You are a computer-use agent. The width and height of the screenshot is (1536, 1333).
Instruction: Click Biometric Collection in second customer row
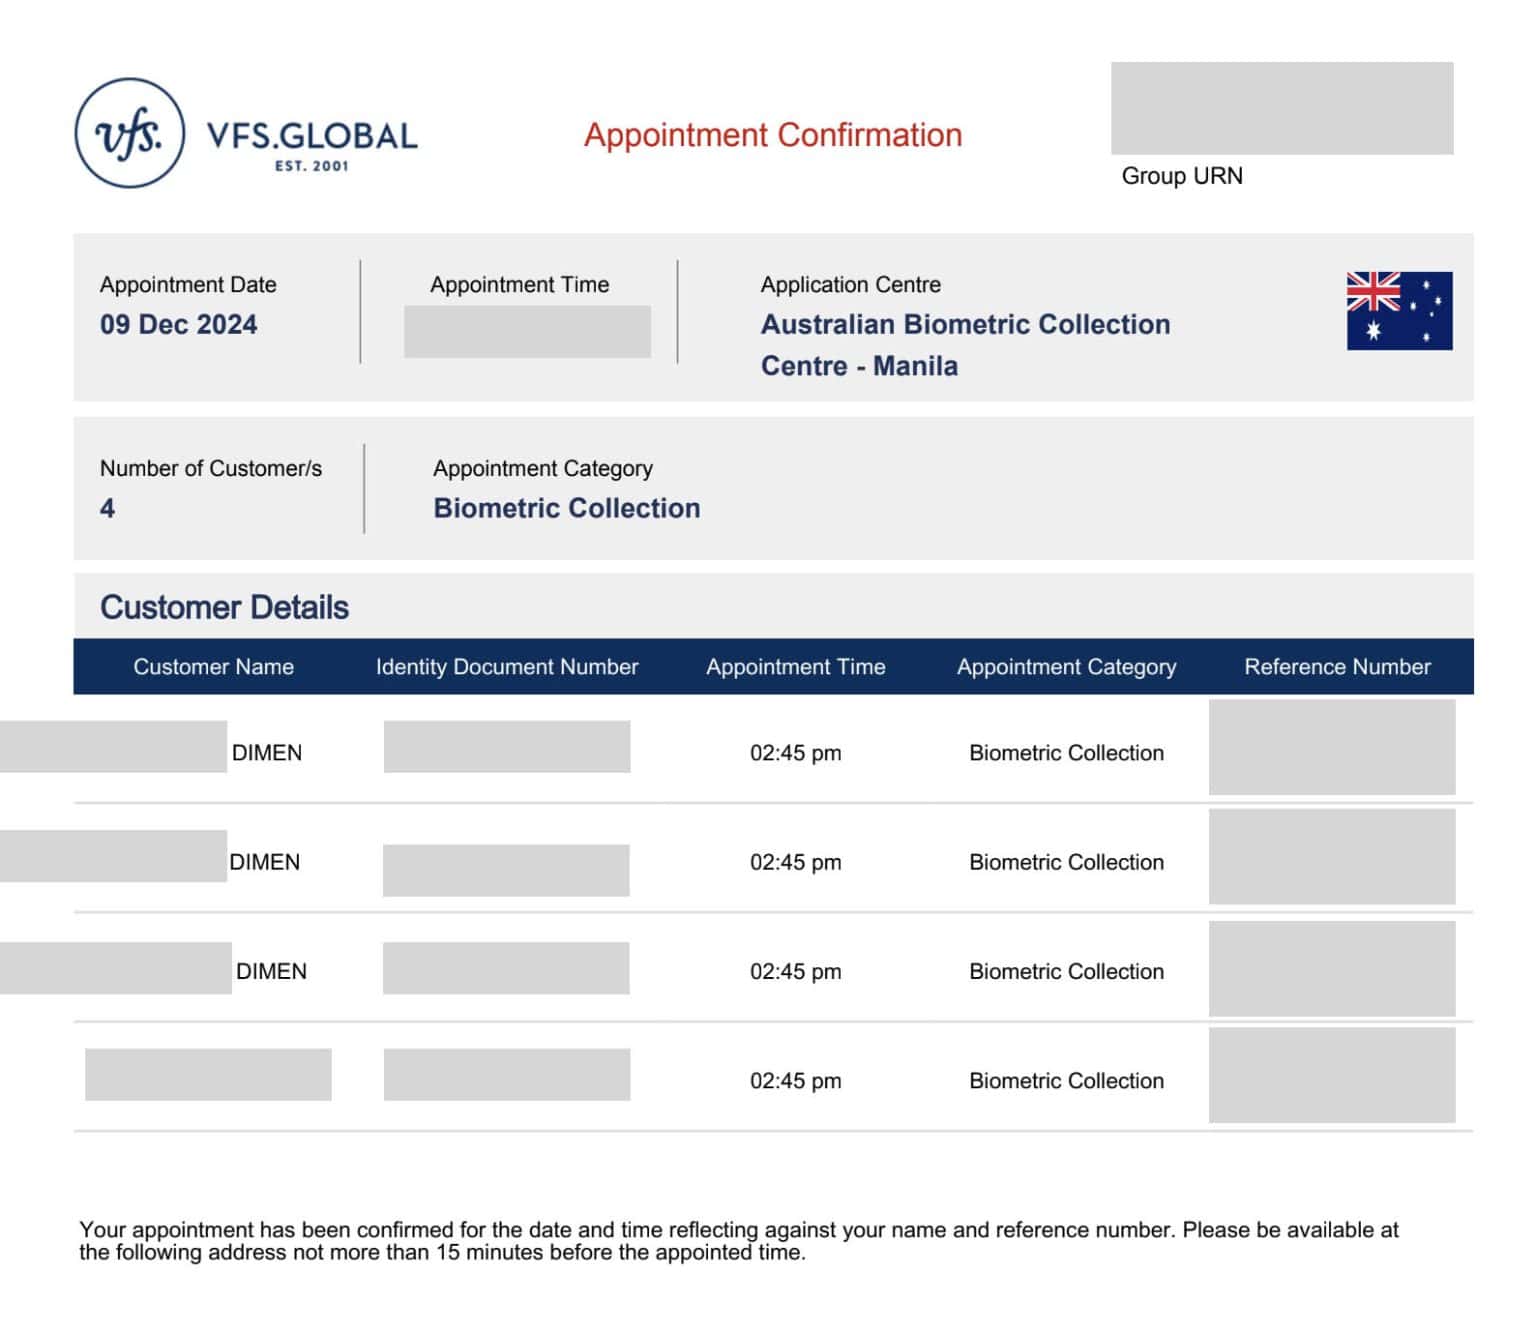point(1066,862)
